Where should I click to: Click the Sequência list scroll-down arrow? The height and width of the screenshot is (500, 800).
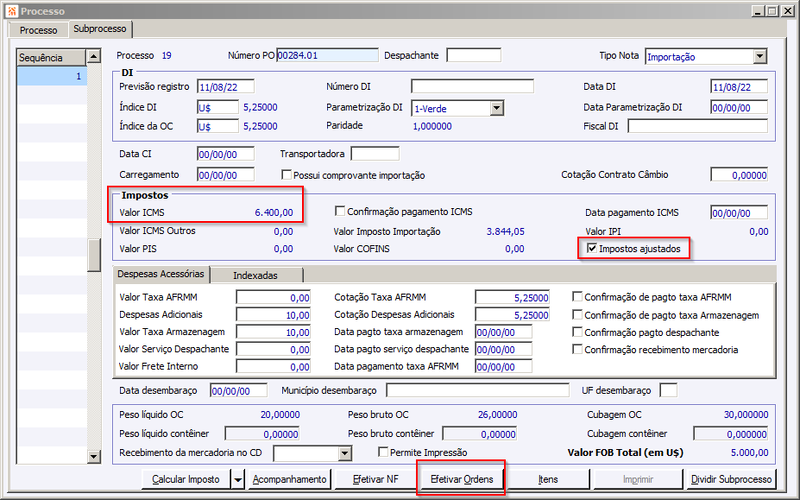point(94,457)
